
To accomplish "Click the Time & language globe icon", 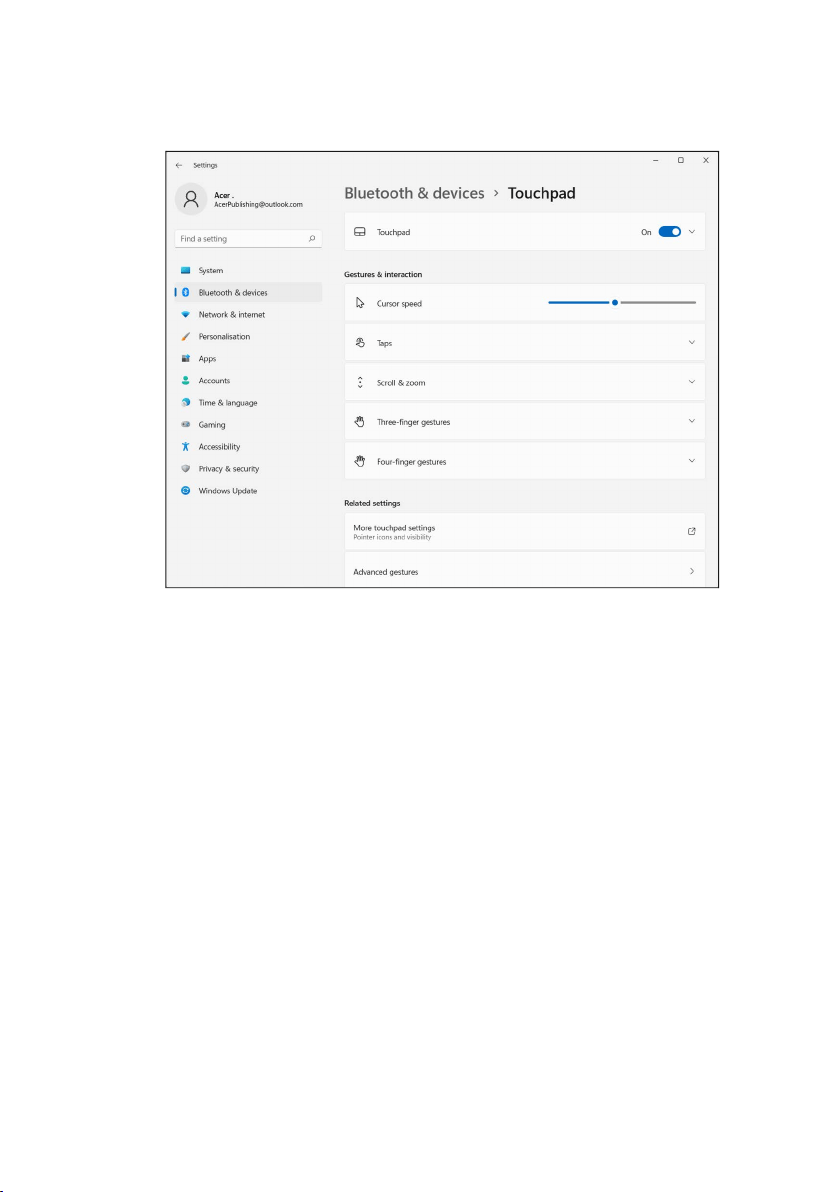I will (185, 402).
